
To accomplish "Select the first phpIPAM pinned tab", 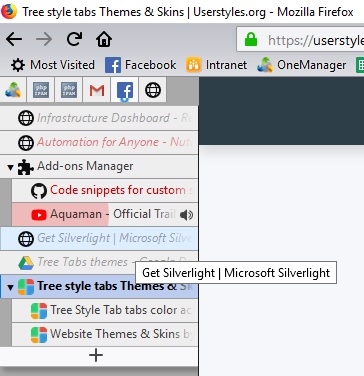I will click(x=41, y=90).
